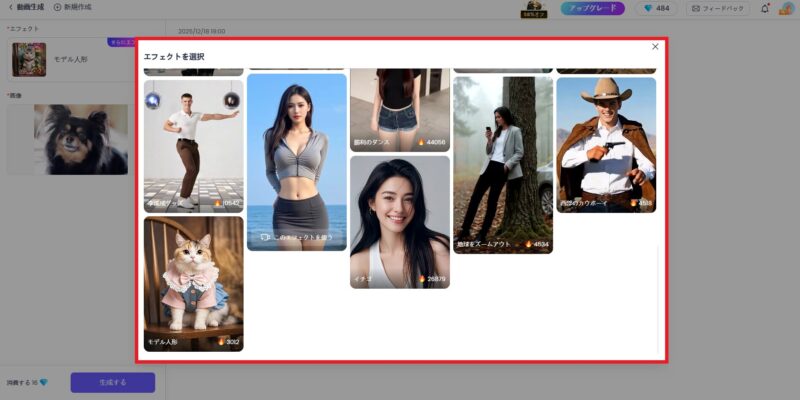Click the 動画生成 page title
The width and height of the screenshot is (800, 400).
pos(32,7)
